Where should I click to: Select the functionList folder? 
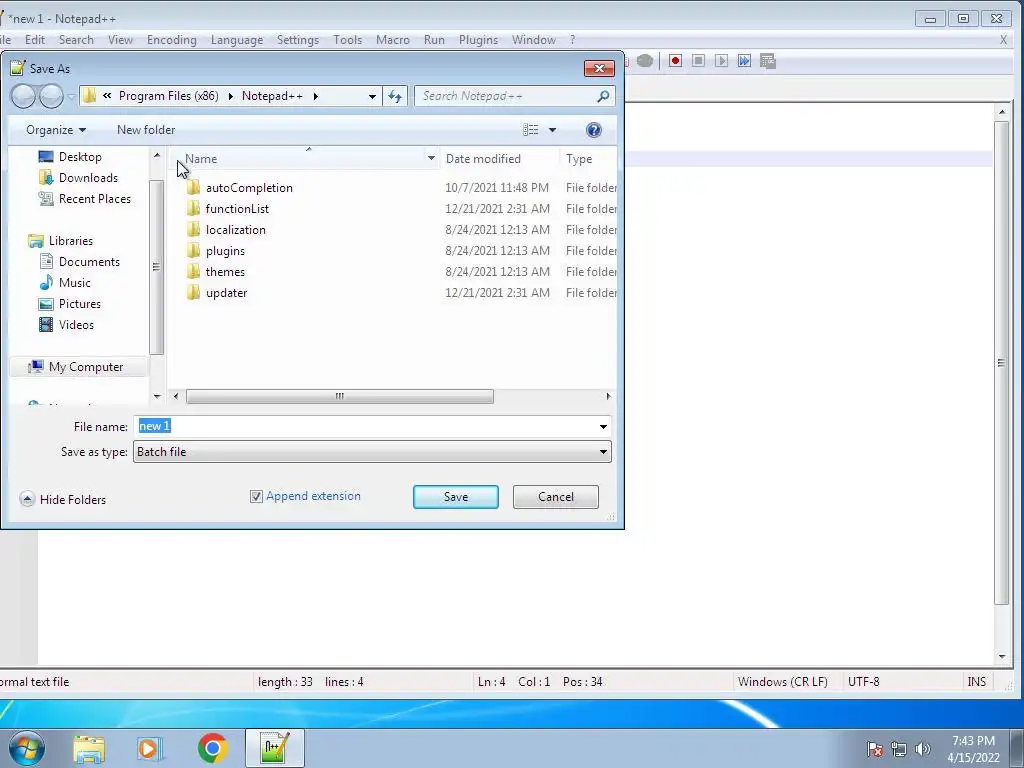(x=237, y=208)
